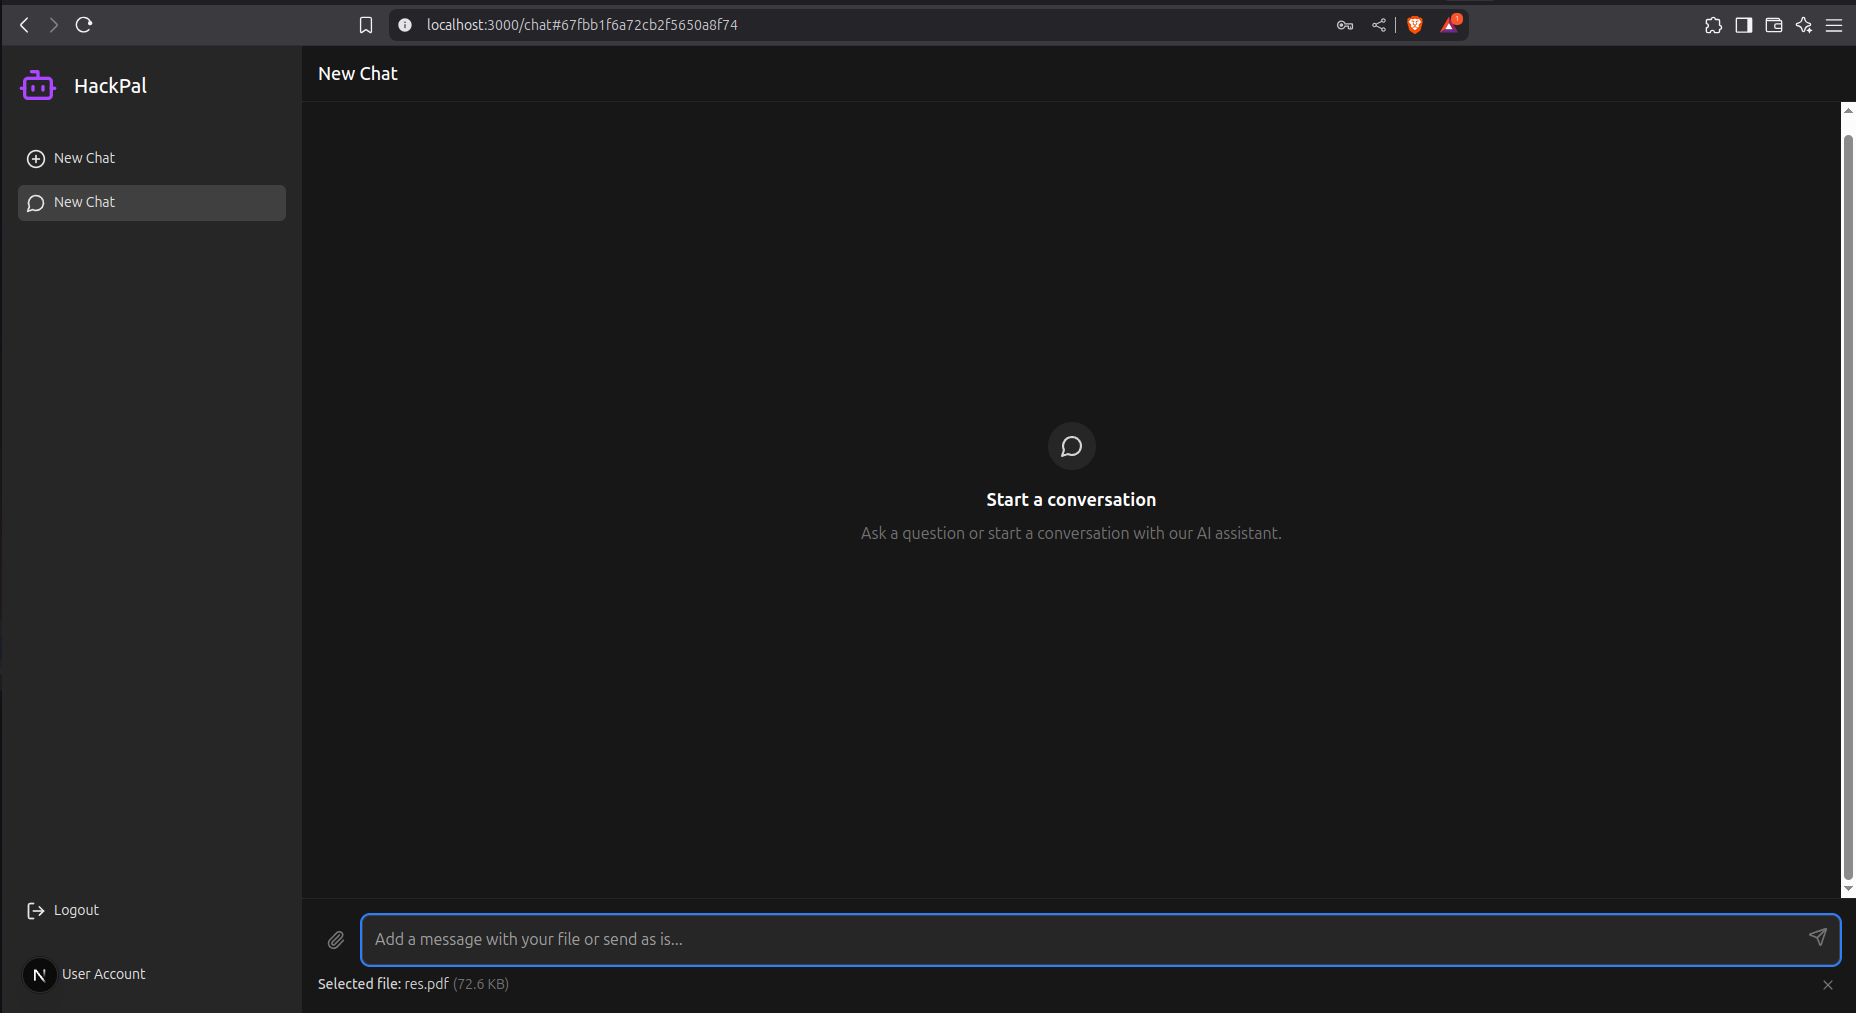Click the HackPal robot logo
The width and height of the screenshot is (1856, 1013).
(38, 86)
